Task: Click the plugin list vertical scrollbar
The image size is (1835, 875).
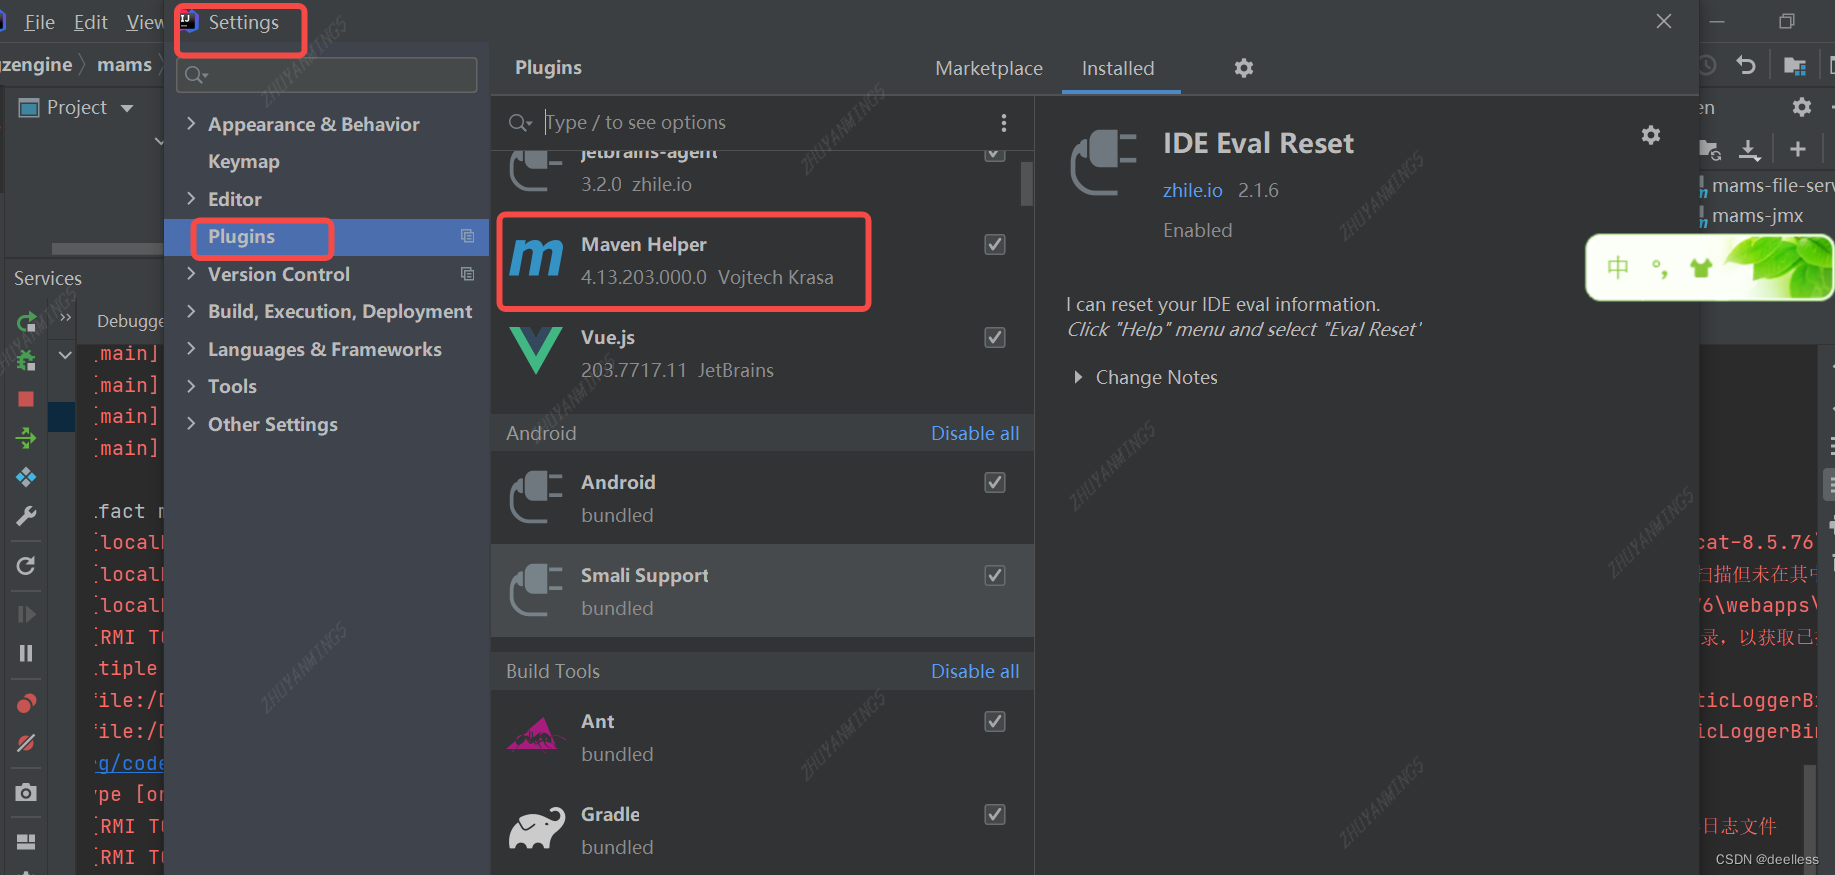Action: click(1026, 185)
